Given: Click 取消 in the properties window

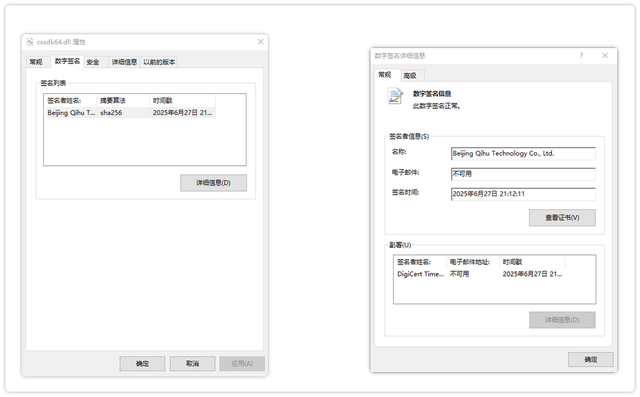Looking at the screenshot, I should click(x=192, y=364).
